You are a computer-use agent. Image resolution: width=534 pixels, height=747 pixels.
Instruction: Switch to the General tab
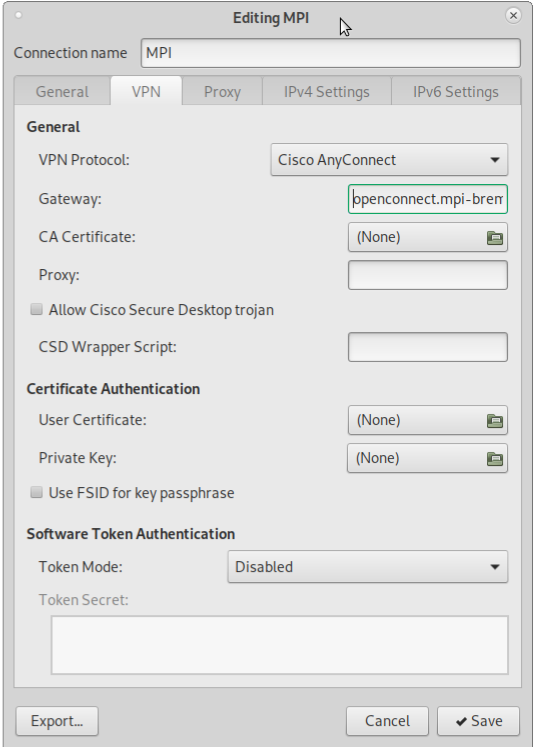(x=62, y=91)
